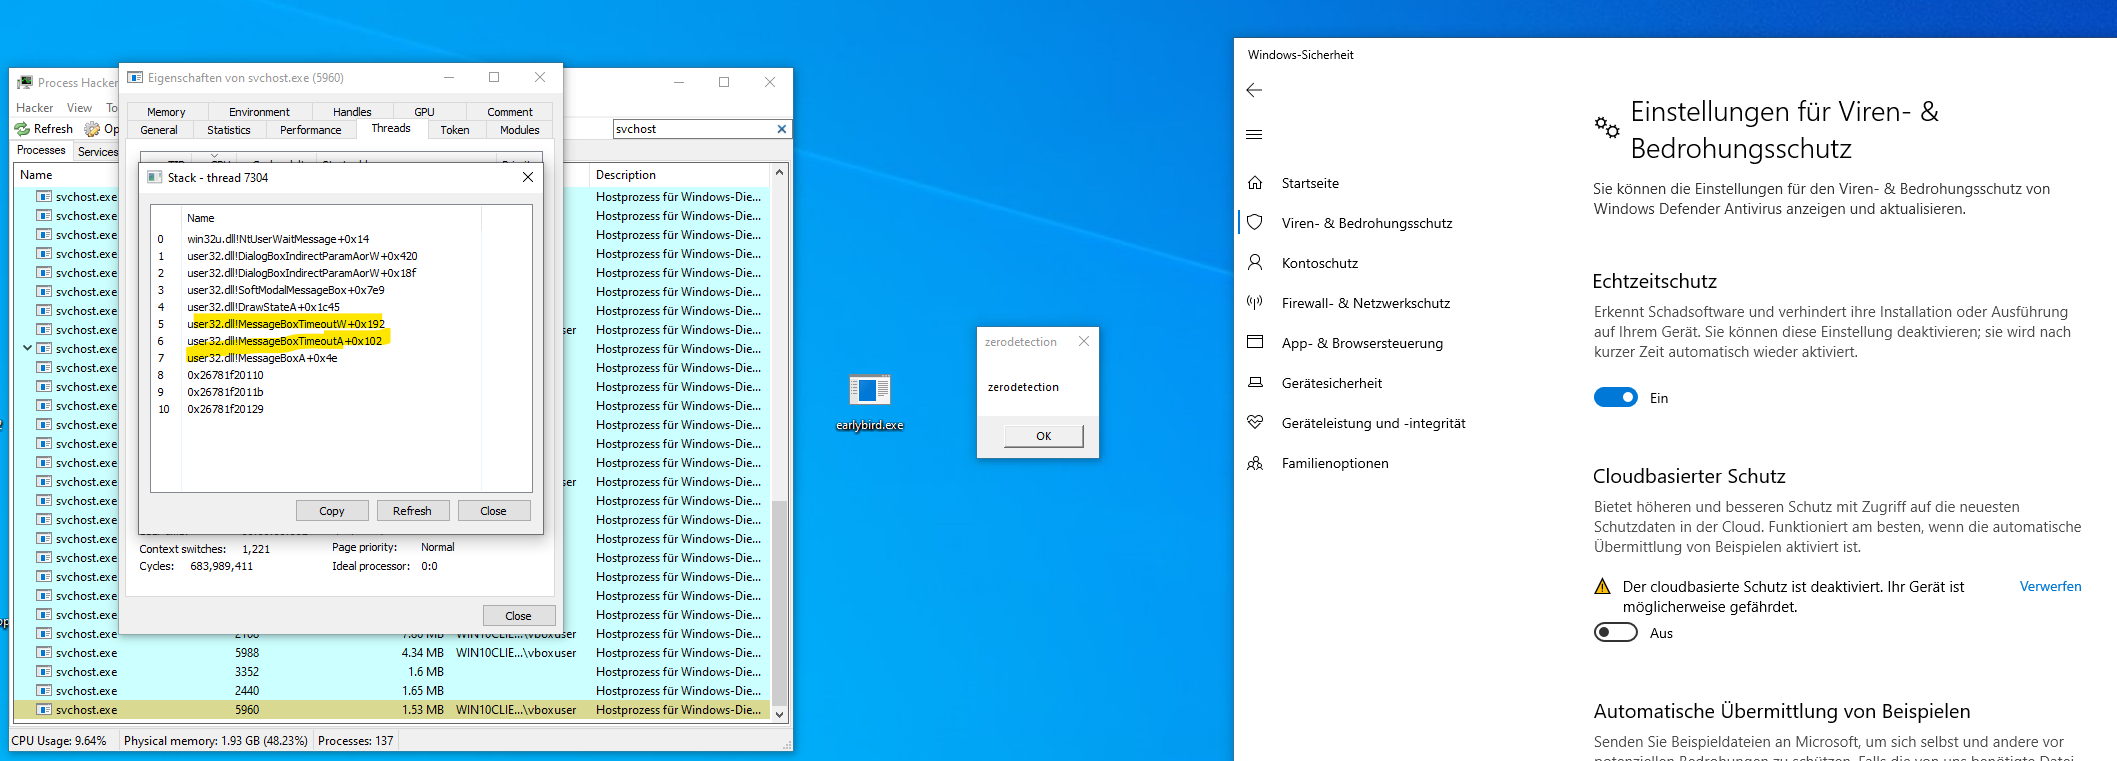Switch to the Handles tab
The image size is (2117, 761).
click(x=352, y=112)
